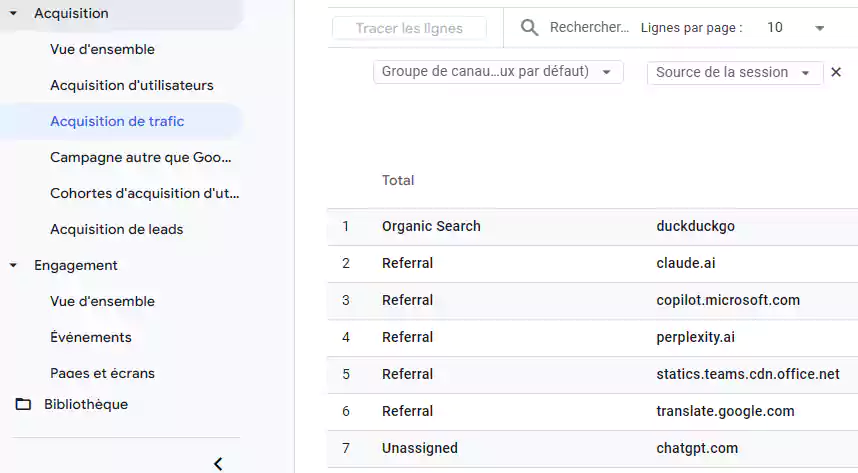The height and width of the screenshot is (473, 858).
Task: Click the Organic Search cell
Action: click(431, 226)
